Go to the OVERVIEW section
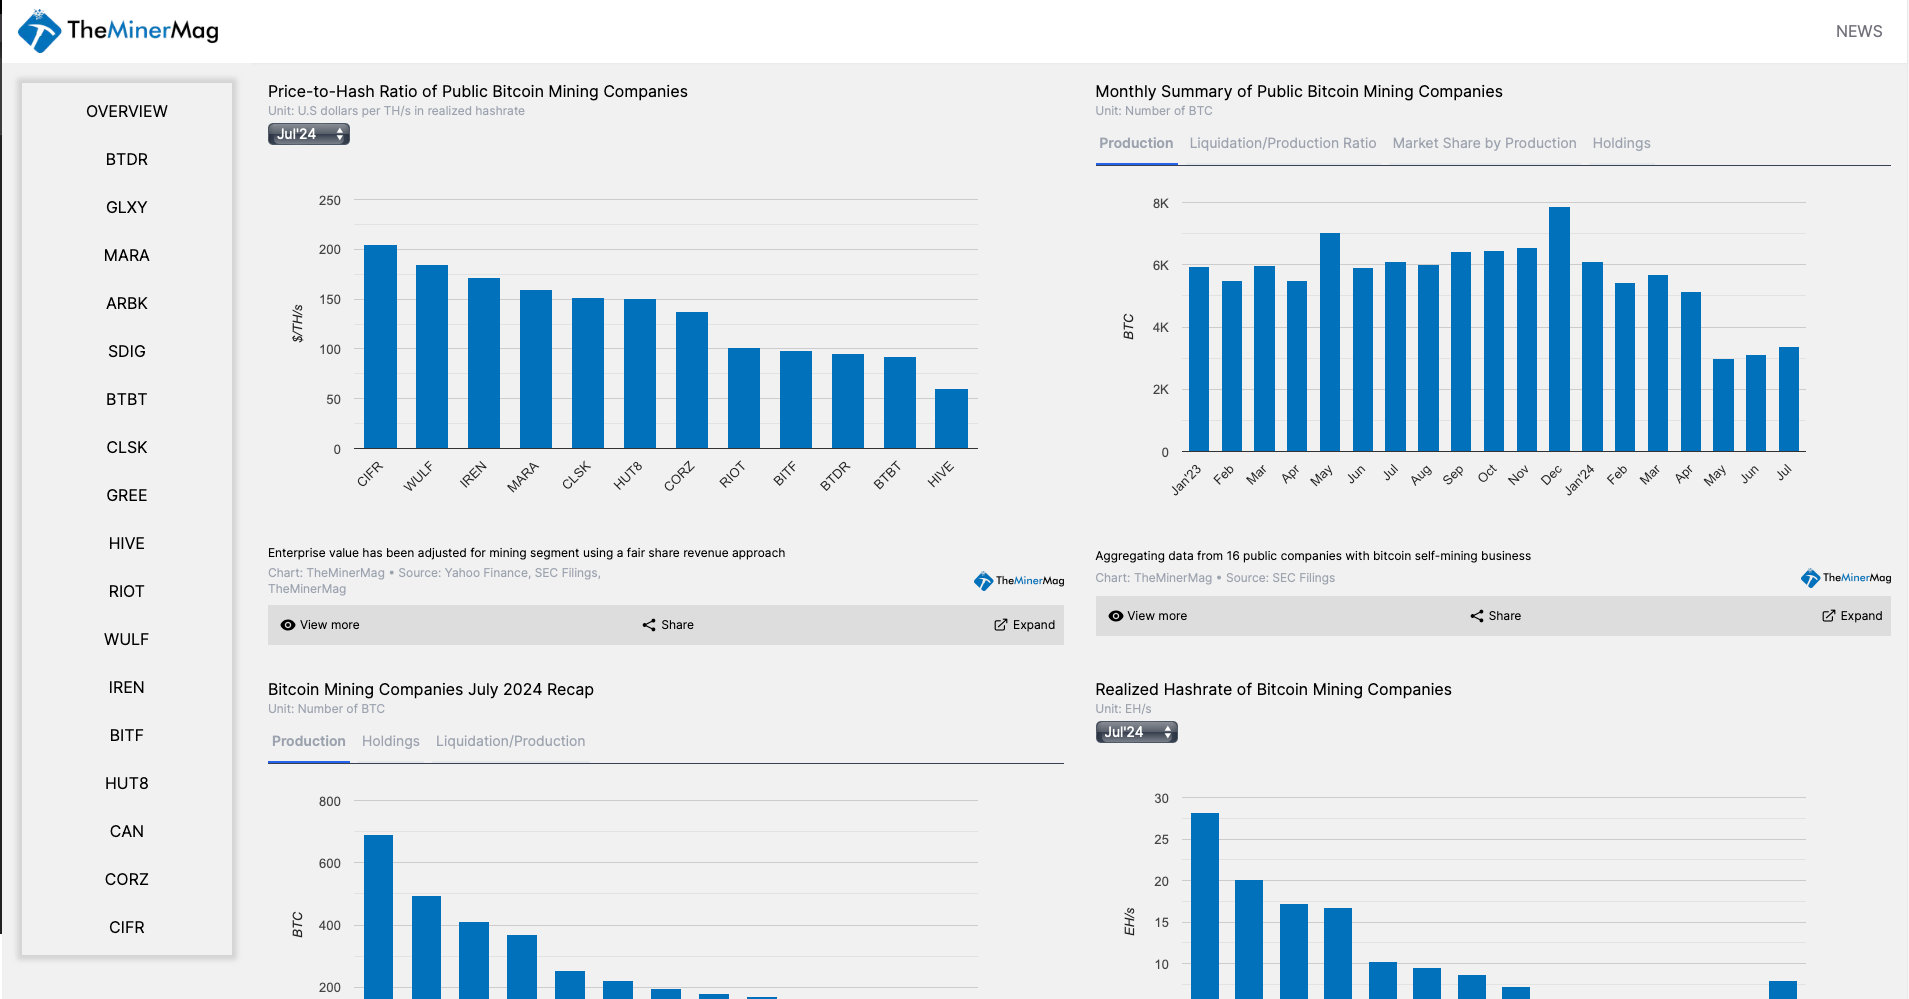This screenshot has width=1909, height=999. (x=126, y=111)
